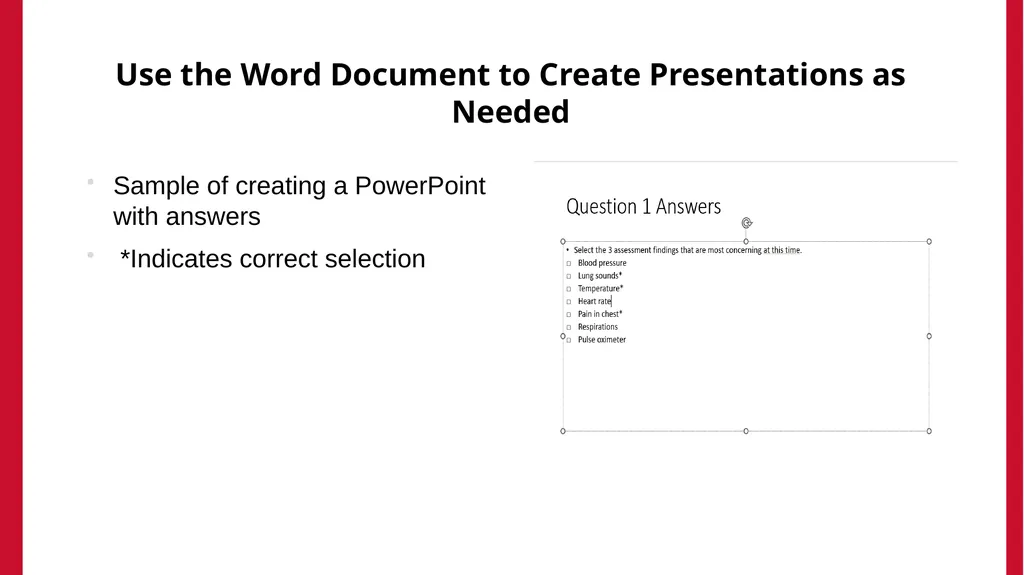This screenshot has width=1024, height=575.
Task: Check the Pulse oximeter checkbox
Action: point(569,340)
